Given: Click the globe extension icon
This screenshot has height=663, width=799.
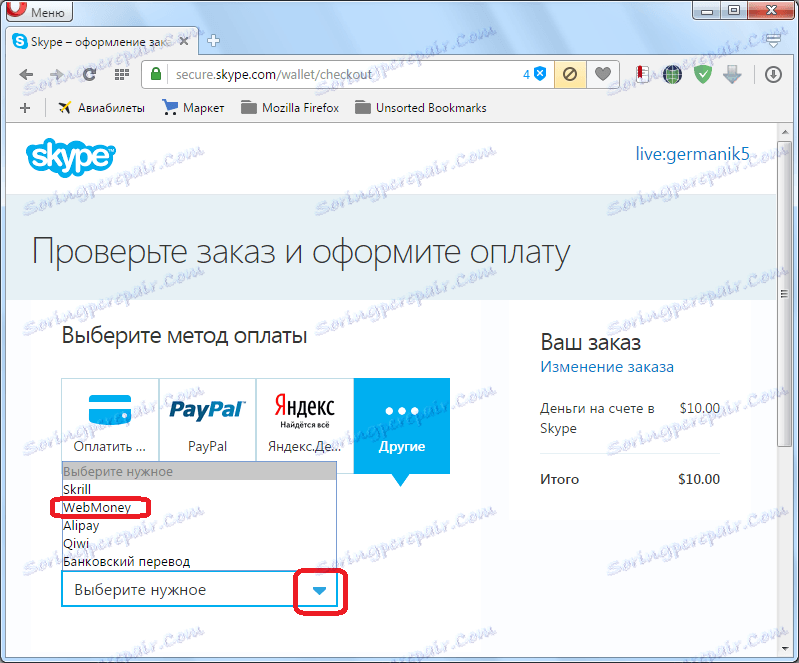Looking at the screenshot, I should pyautogui.click(x=673, y=75).
